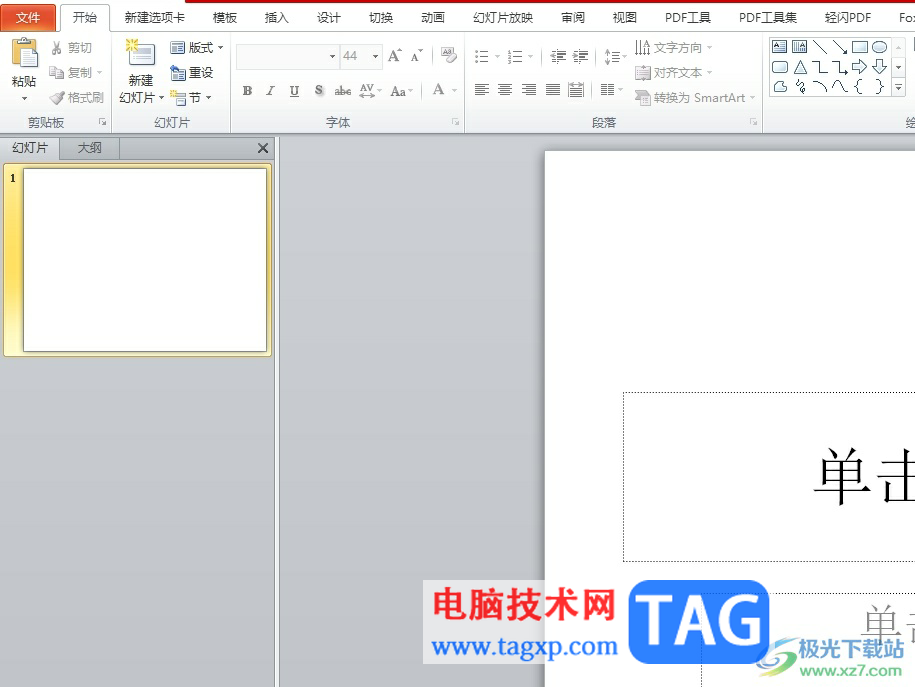Click the Cut (剪切) scissors icon
The height and width of the screenshot is (687, 915).
57,48
